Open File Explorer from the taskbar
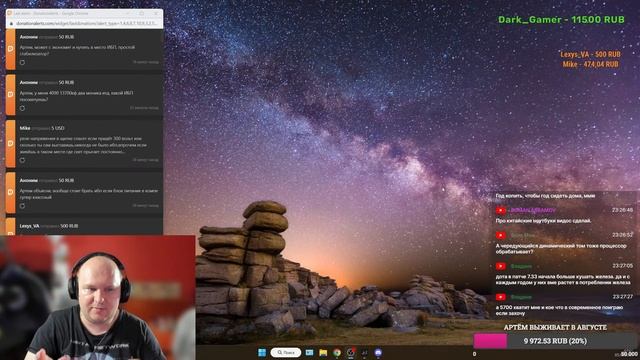This screenshot has height=360, width=640. pyautogui.click(x=323, y=352)
